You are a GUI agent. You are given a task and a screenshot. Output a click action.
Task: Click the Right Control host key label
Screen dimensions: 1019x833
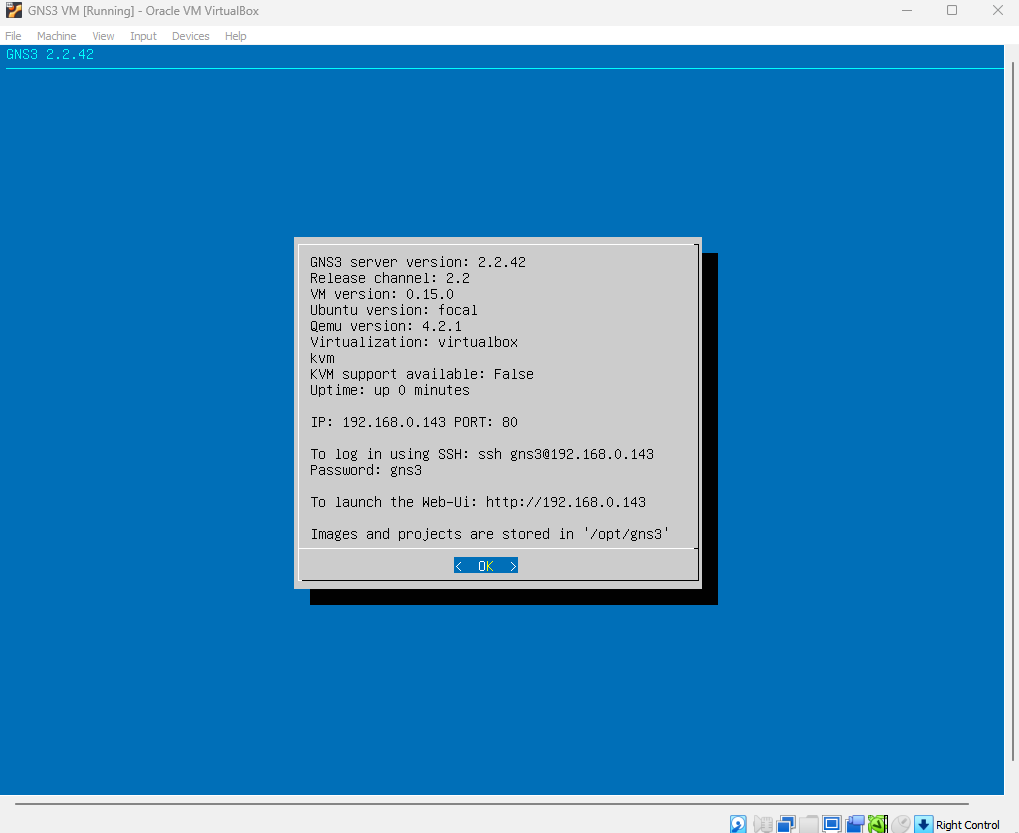point(967,825)
